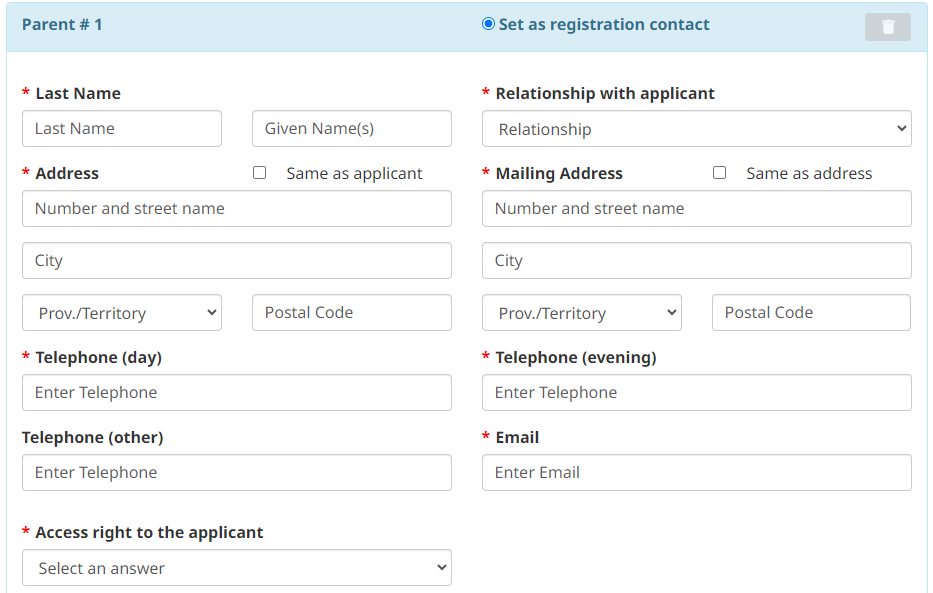The image size is (933, 593).
Task: Focus the Telephone (evening) field
Action: pyautogui.click(x=696, y=393)
